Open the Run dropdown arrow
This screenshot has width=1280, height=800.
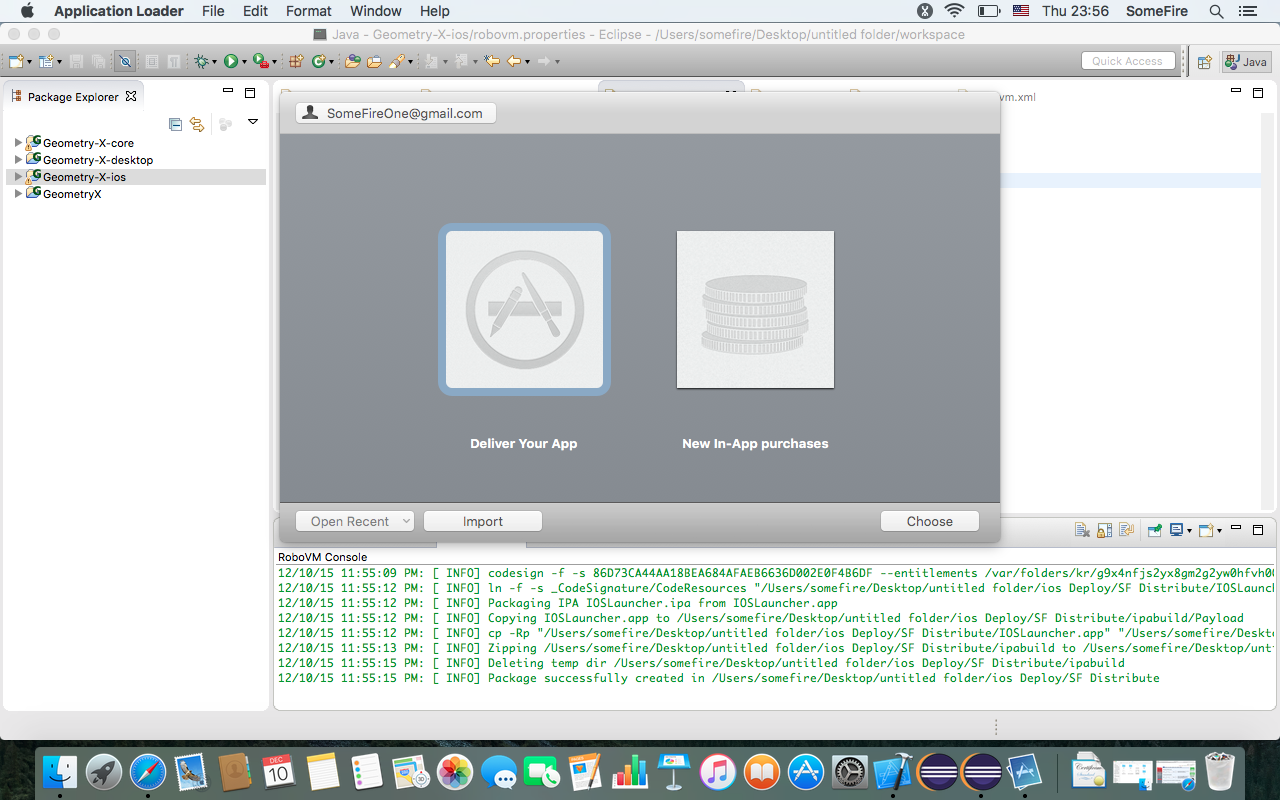[x=243, y=62]
